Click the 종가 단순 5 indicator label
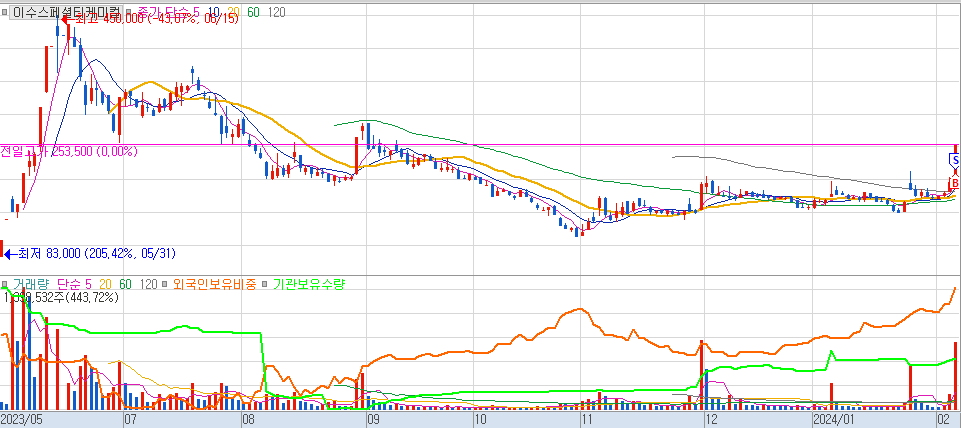Image resolution: width=961 pixels, height=428 pixels. (169, 12)
